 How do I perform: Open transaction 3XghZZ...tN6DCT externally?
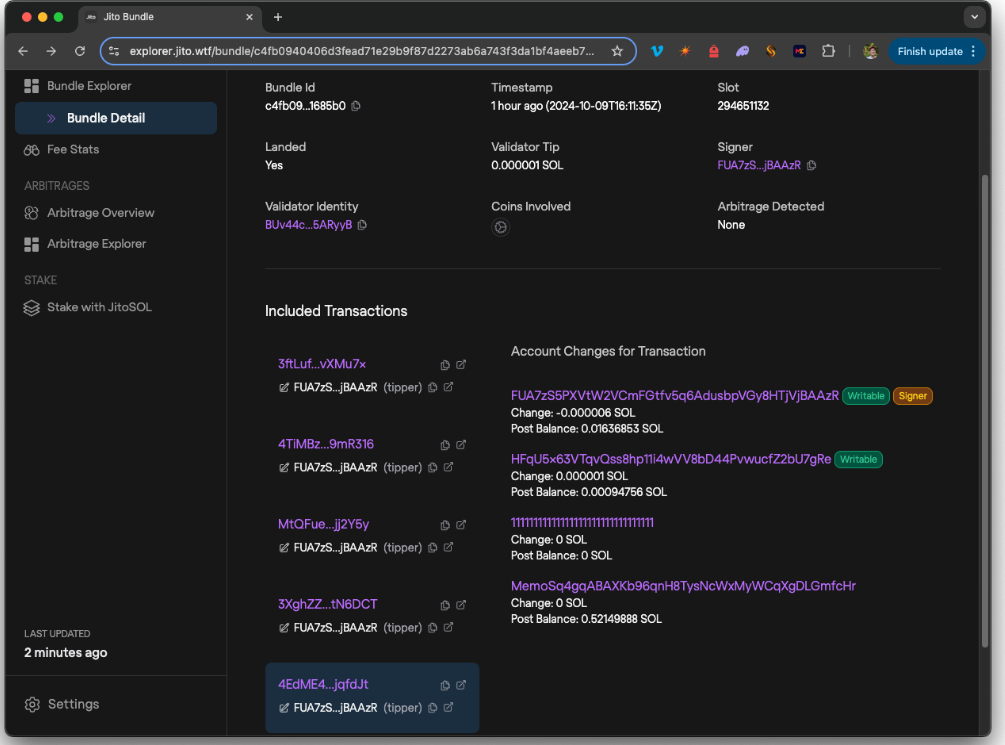tap(461, 605)
